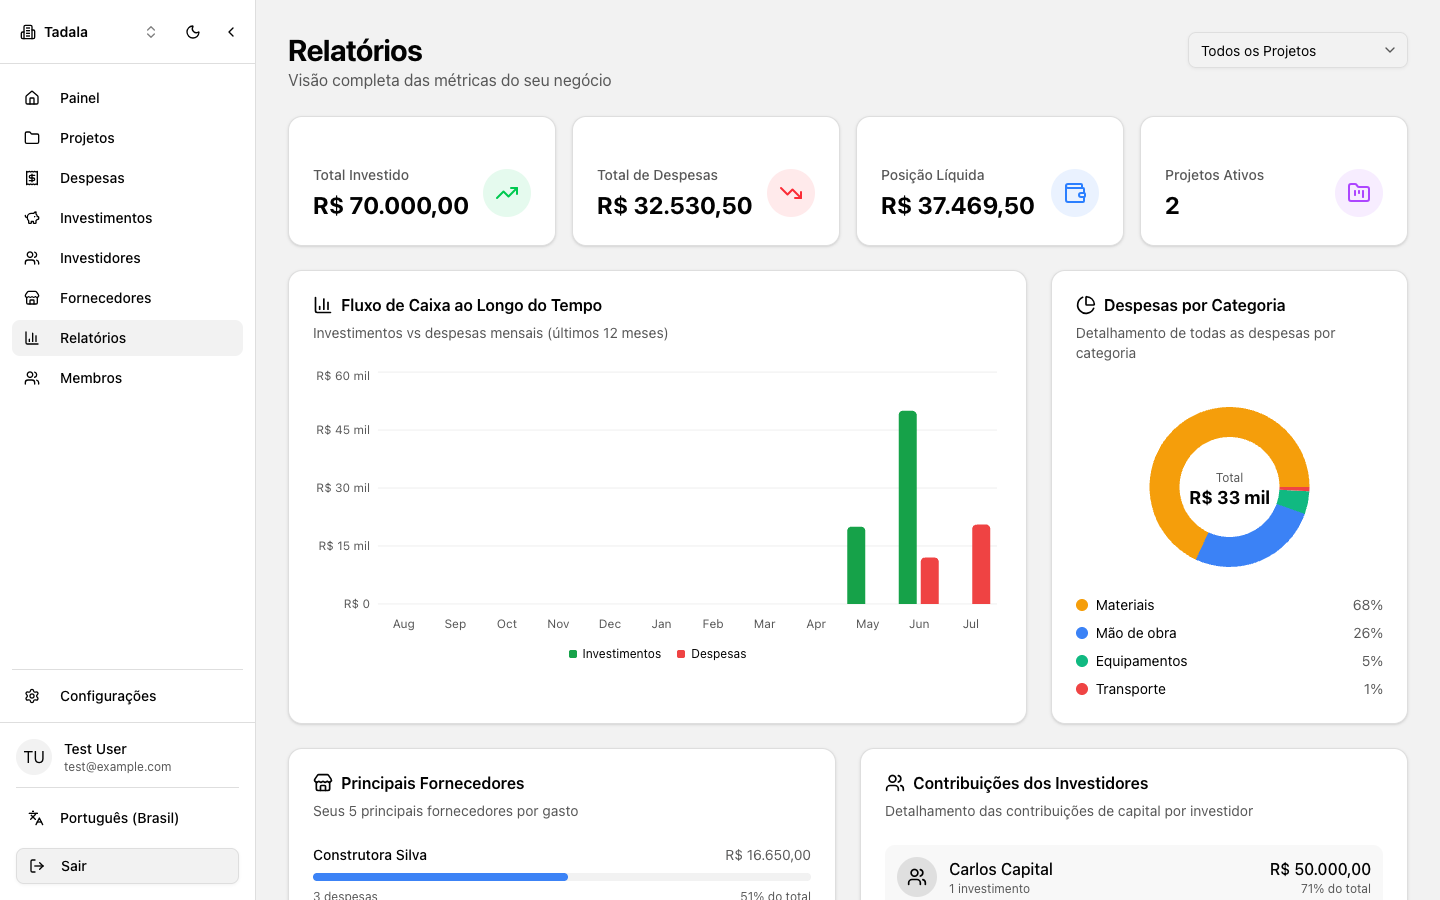Go to the Membros page

[127, 378]
